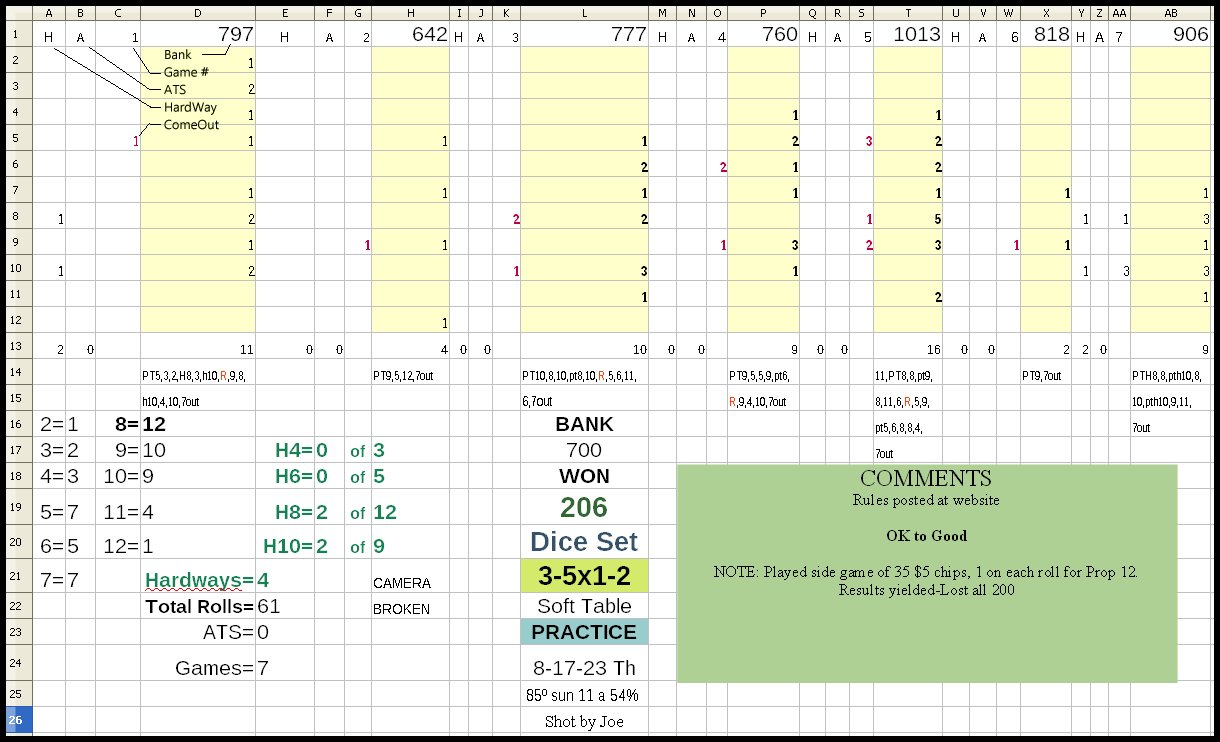The width and height of the screenshot is (1220, 742).
Task: Select the teal PRACTICE cell
Action: pyautogui.click(x=584, y=632)
